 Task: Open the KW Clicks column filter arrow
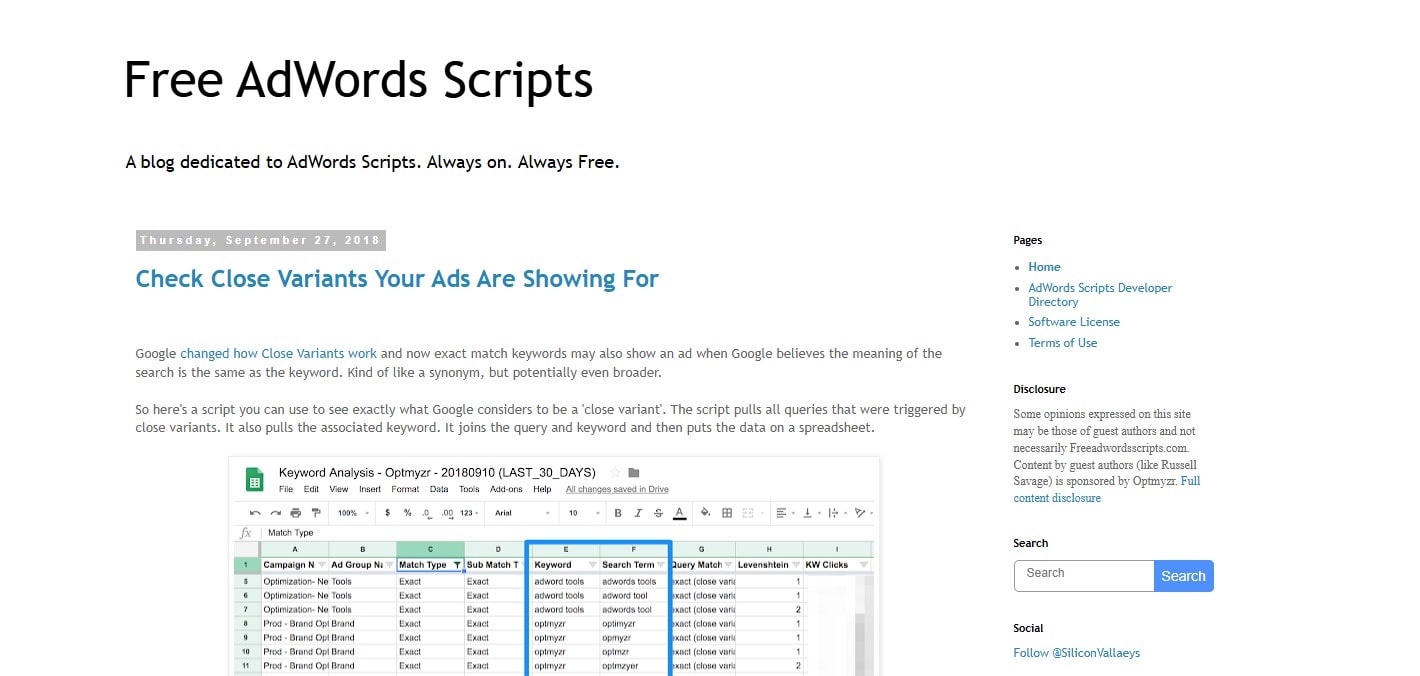click(x=864, y=565)
